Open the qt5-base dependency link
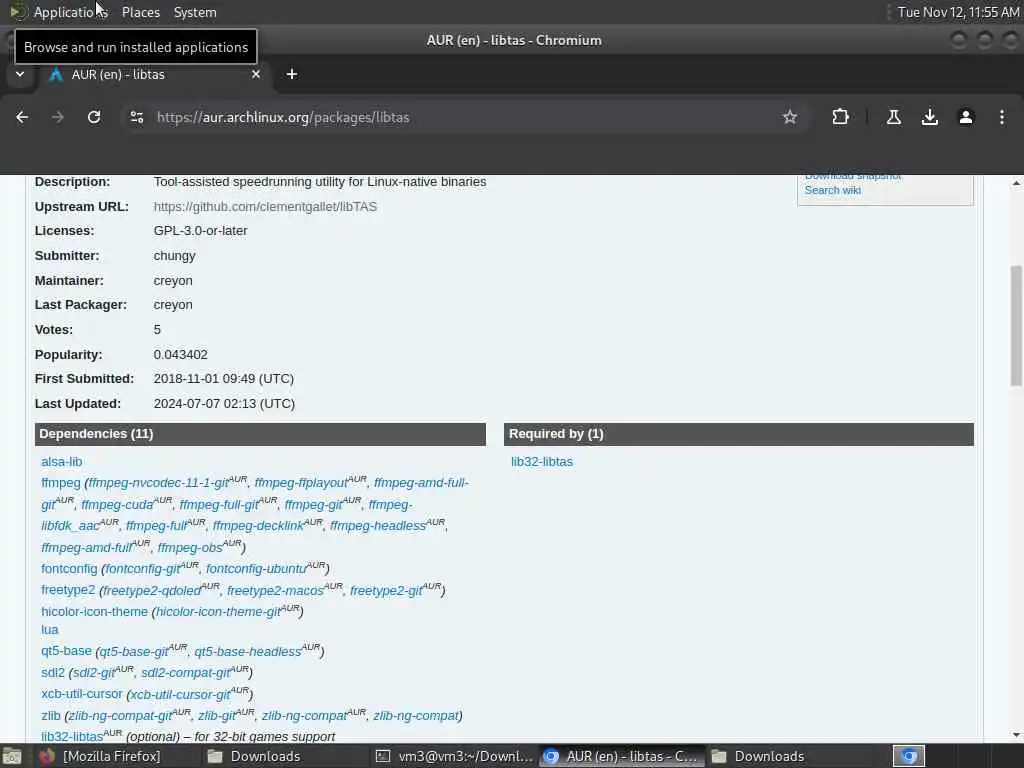The image size is (1024, 768). coord(66,651)
